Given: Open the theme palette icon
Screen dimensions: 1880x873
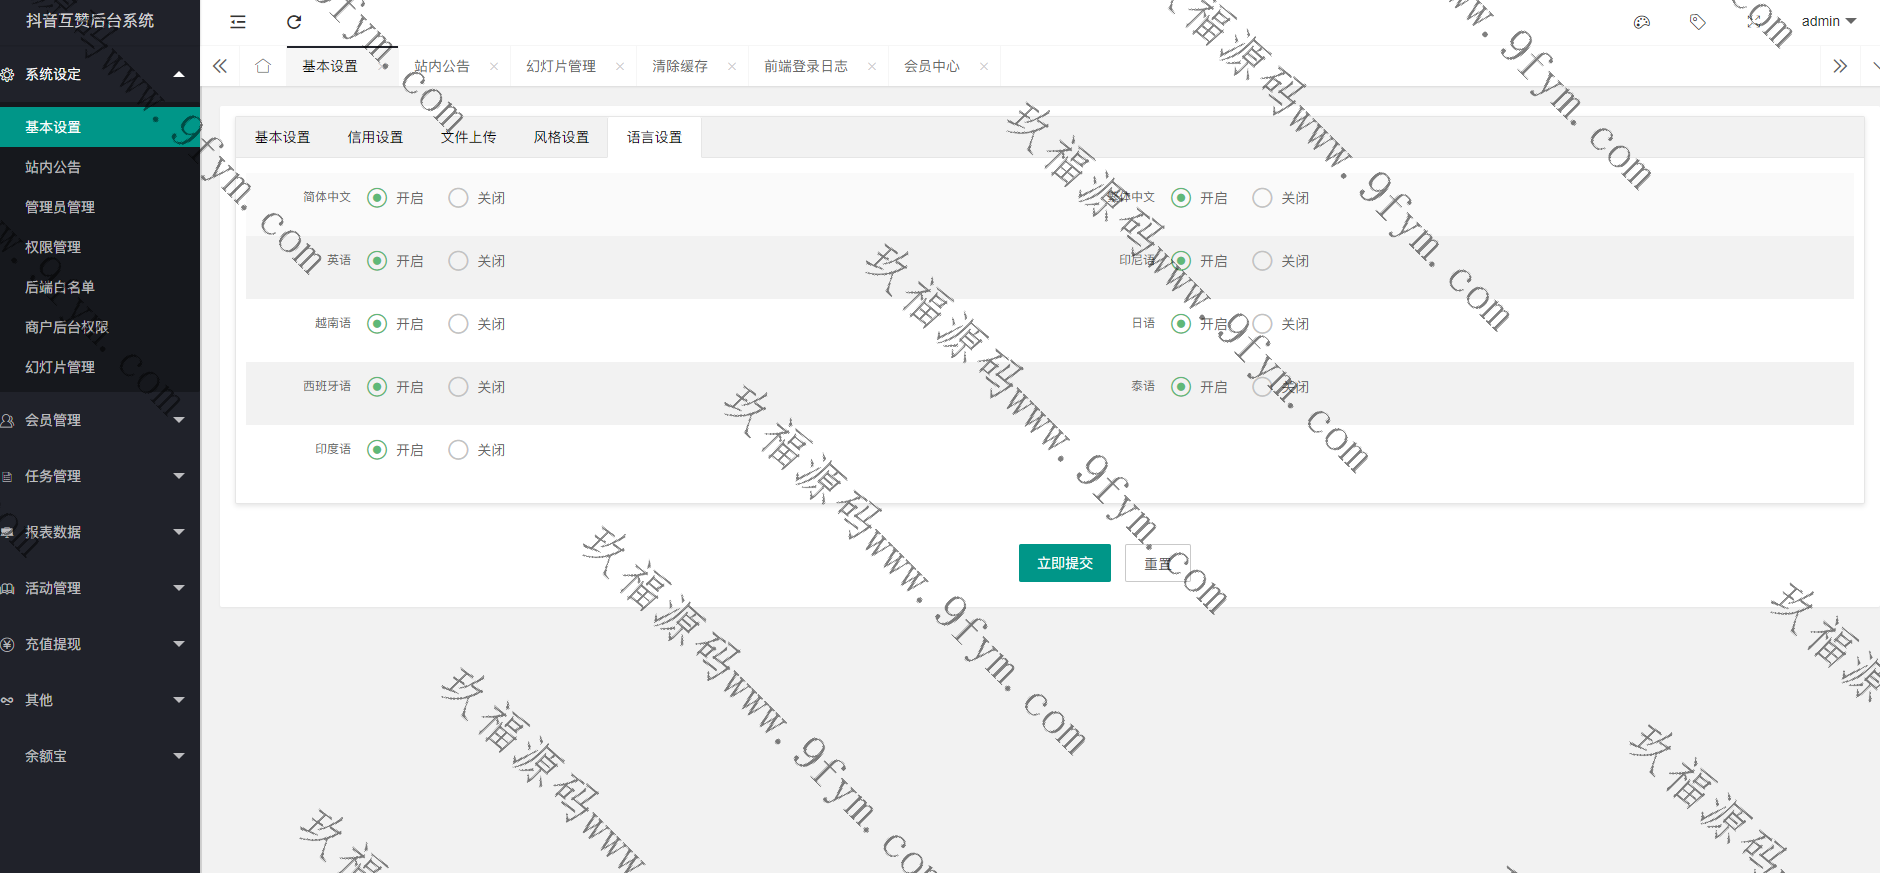Looking at the screenshot, I should [x=1641, y=22].
